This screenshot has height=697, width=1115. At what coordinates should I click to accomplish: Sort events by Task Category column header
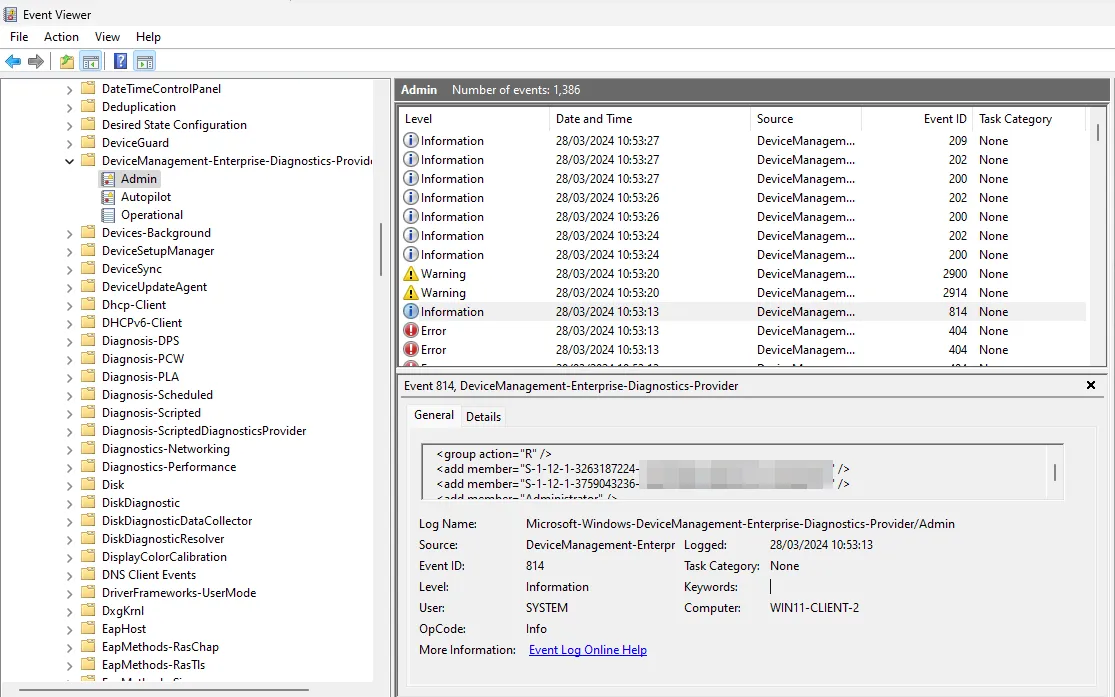click(1029, 119)
